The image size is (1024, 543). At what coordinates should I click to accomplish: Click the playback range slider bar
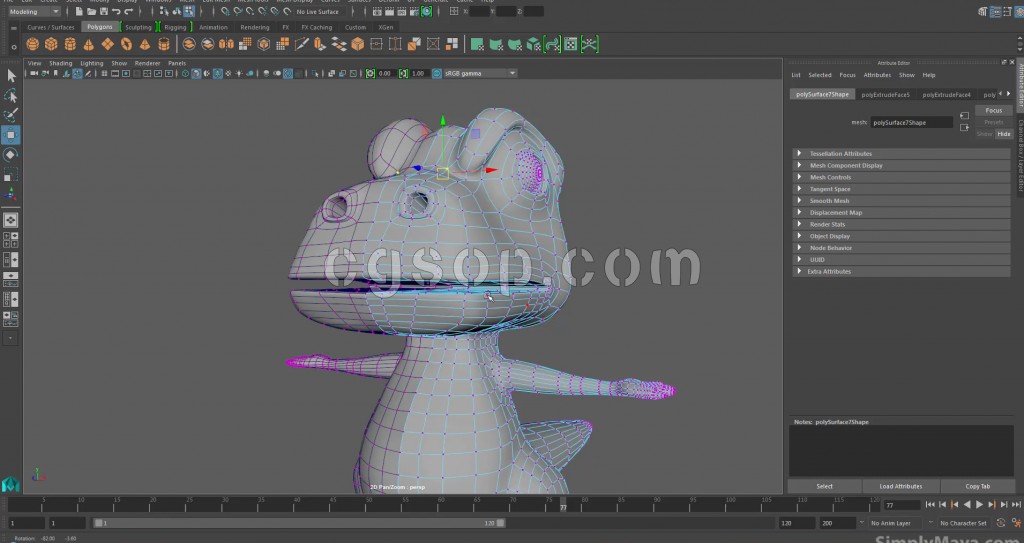click(x=299, y=523)
